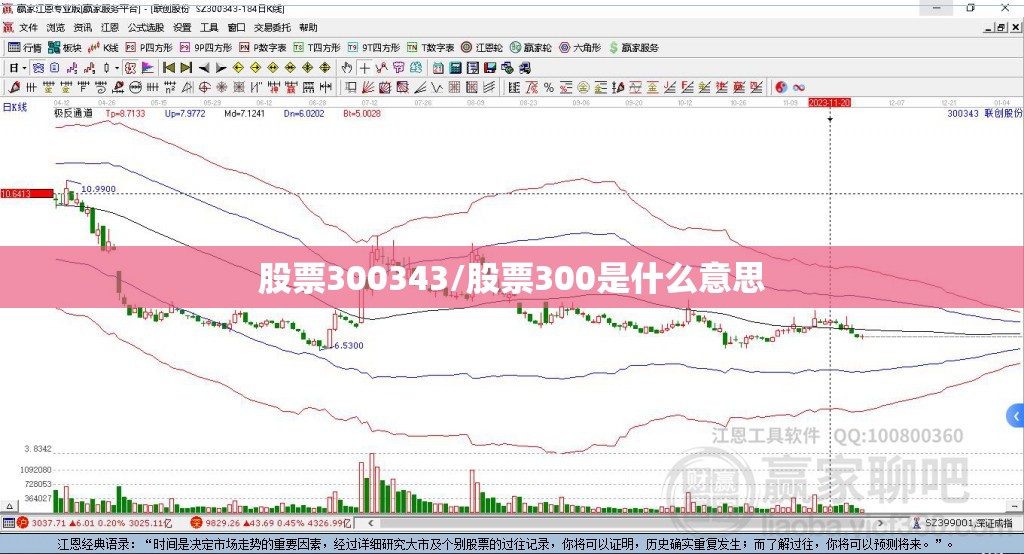Open the T数字表 tool
1024x554 pixels.
click(x=430, y=48)
